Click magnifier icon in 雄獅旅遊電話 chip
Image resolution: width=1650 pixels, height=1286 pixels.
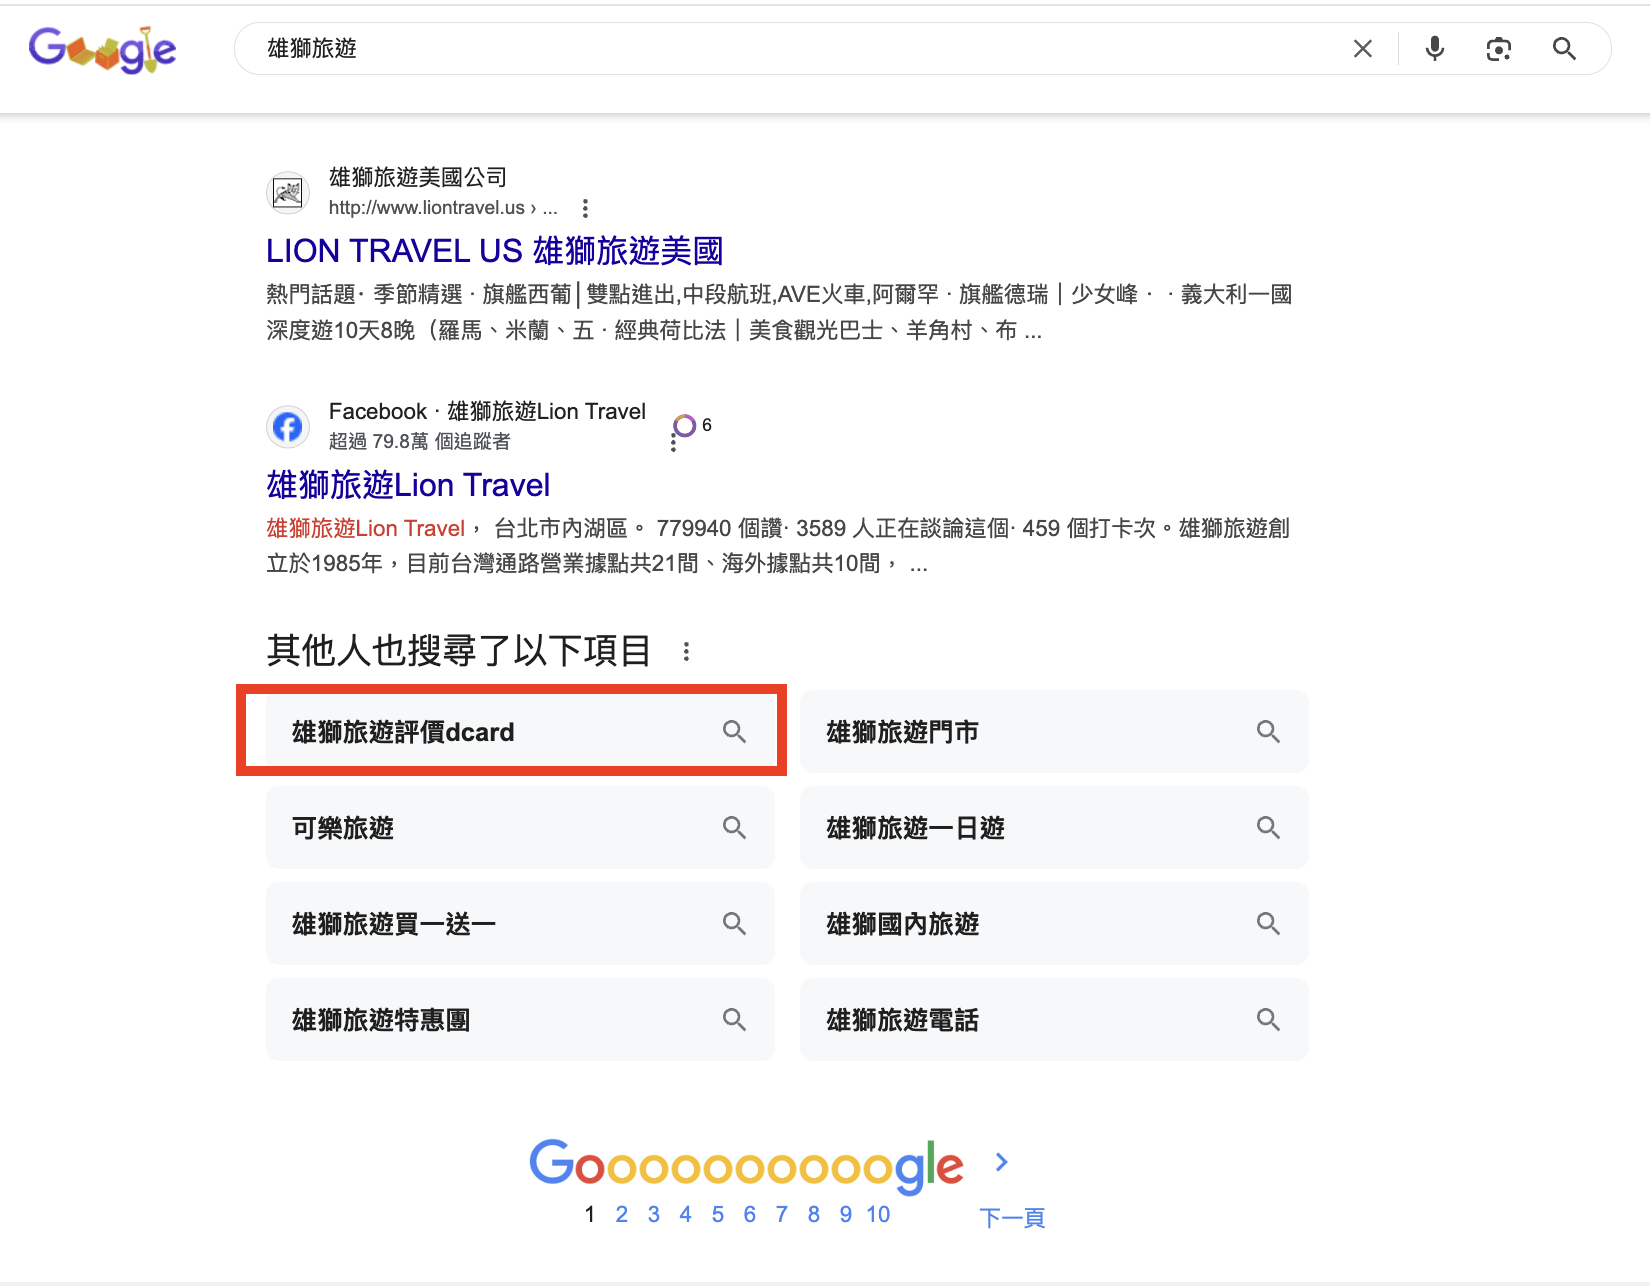[x=1268, y=1020]
